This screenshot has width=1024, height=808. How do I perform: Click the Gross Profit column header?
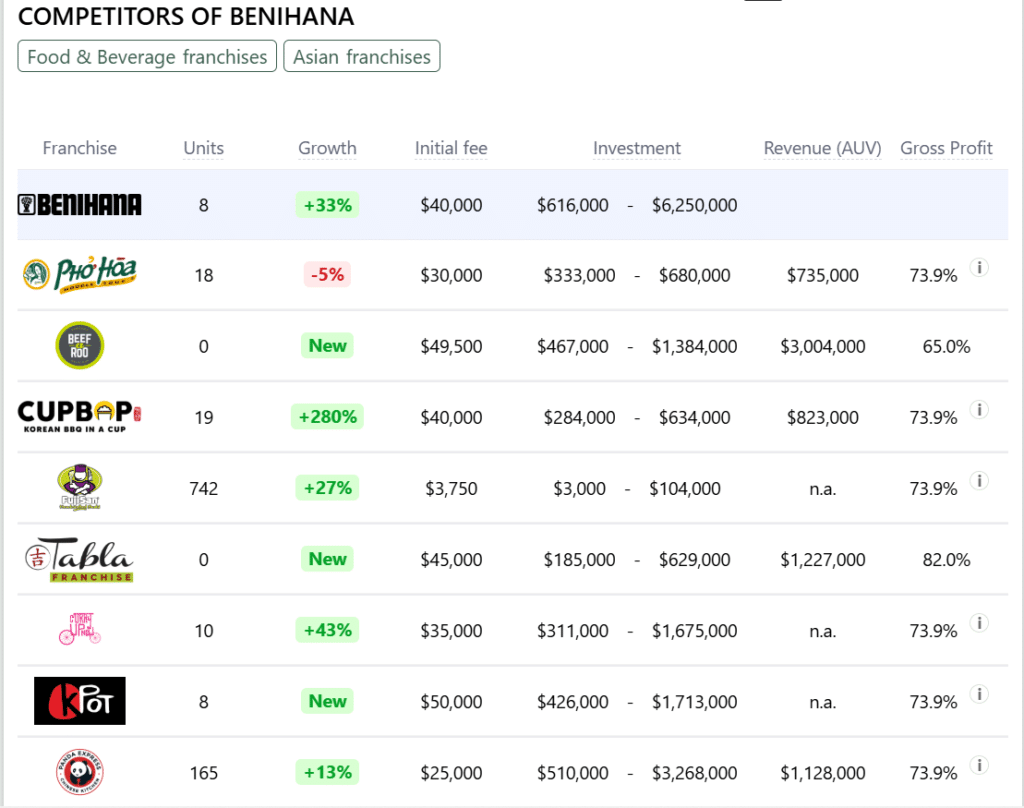(x=946, y=148)
